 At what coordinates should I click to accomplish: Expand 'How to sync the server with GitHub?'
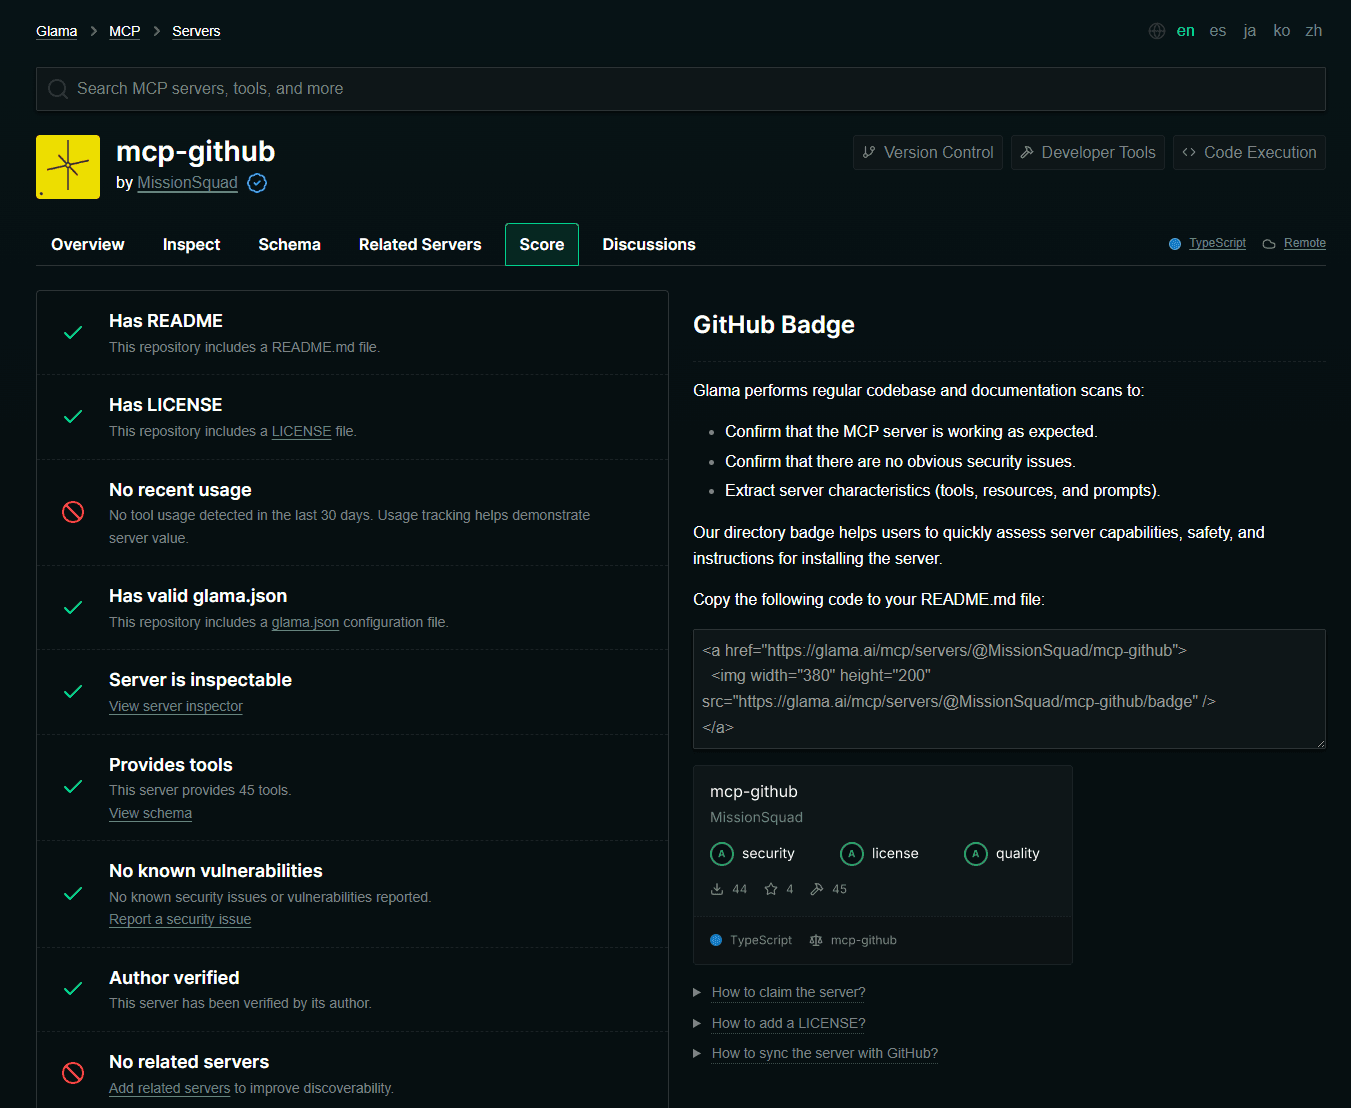[824, 1053]
